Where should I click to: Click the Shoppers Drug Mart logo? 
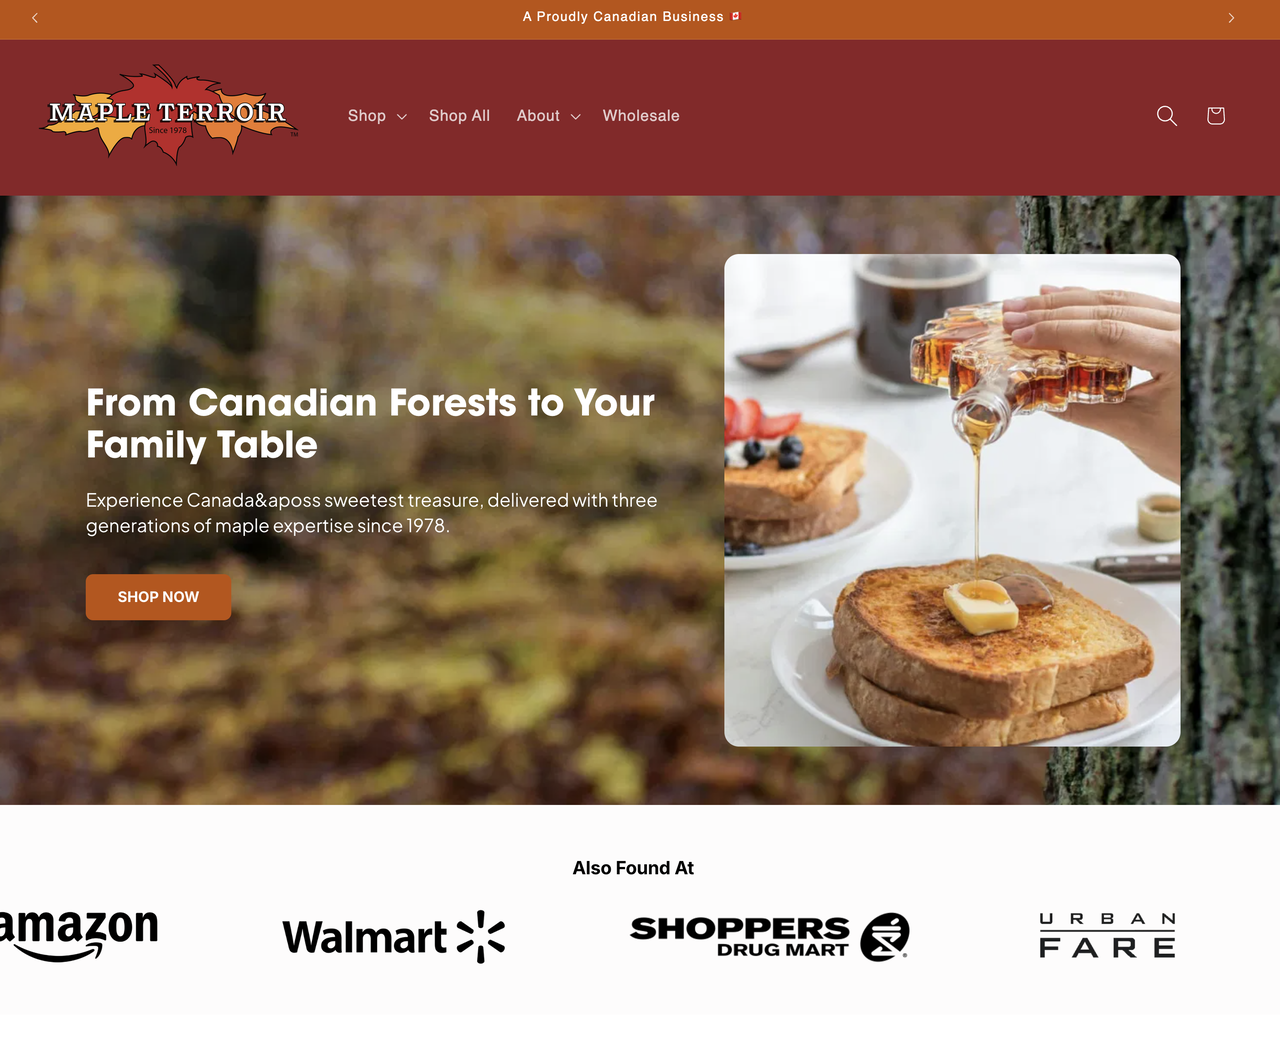pos(770,937)
